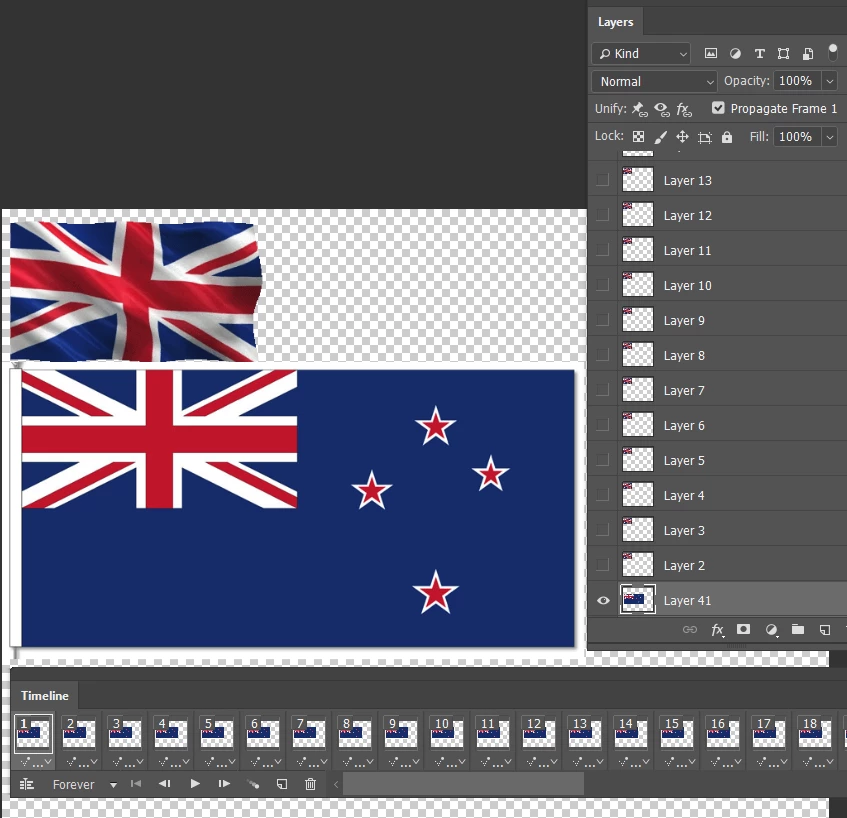Show Layer 13 visibility box

tap(602, 180)
